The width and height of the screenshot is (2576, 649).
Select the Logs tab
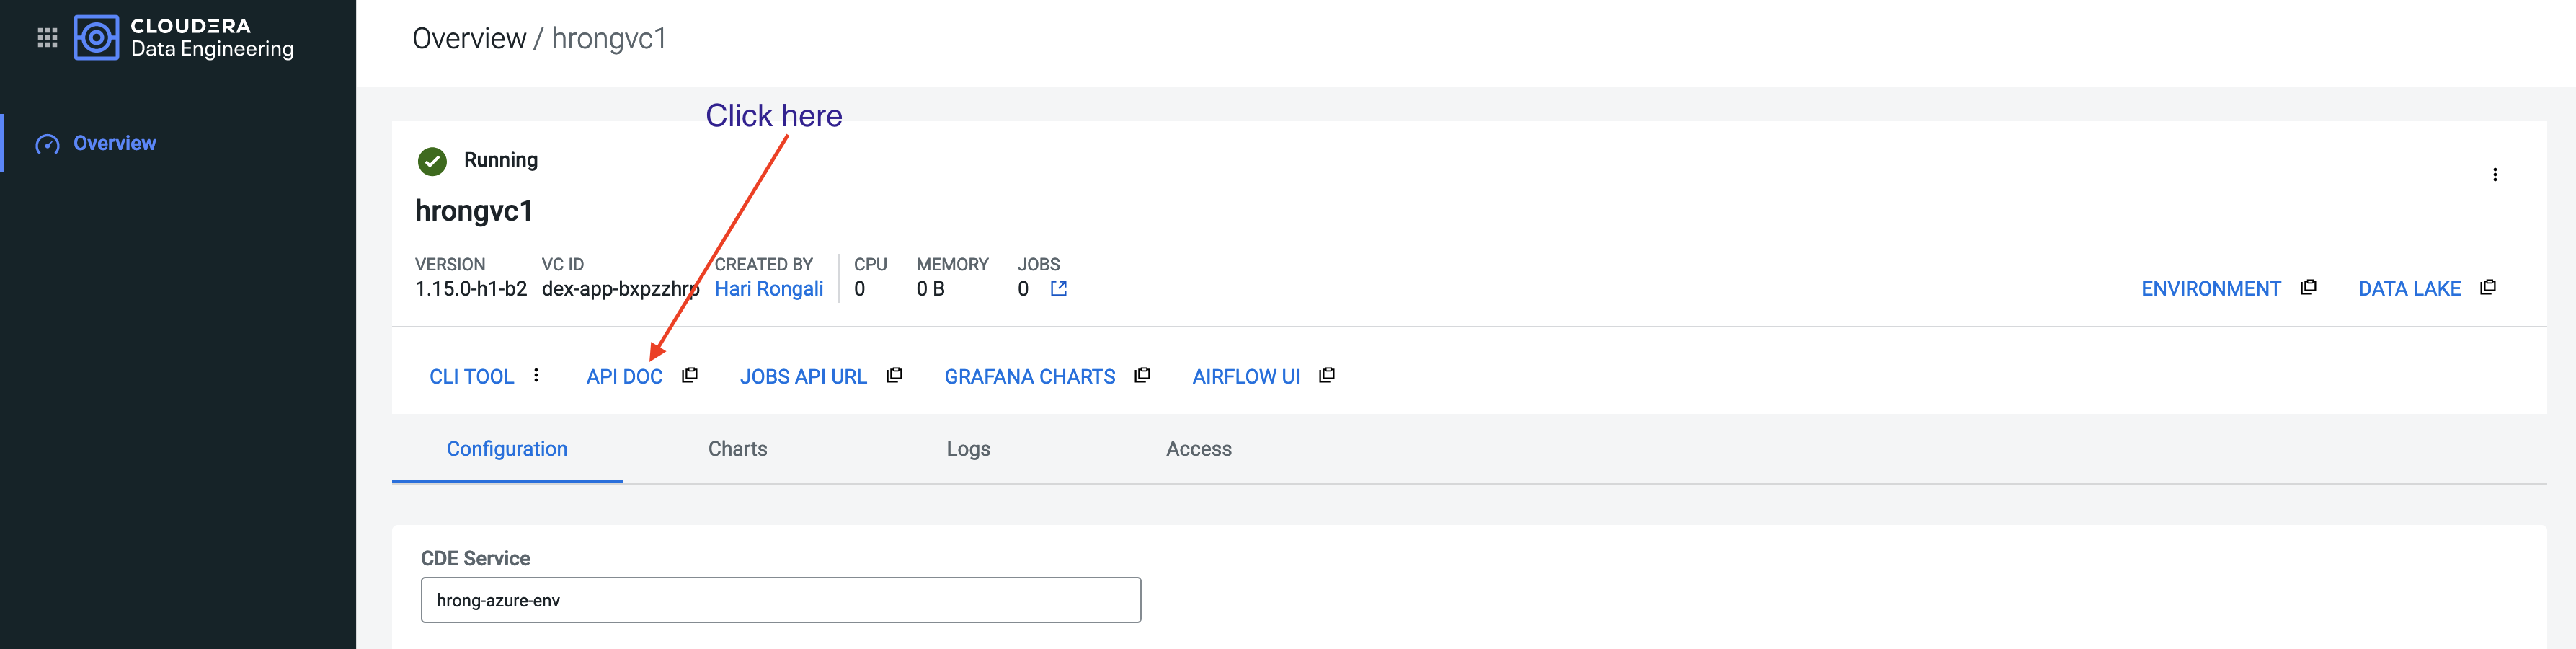click(967, 449)
